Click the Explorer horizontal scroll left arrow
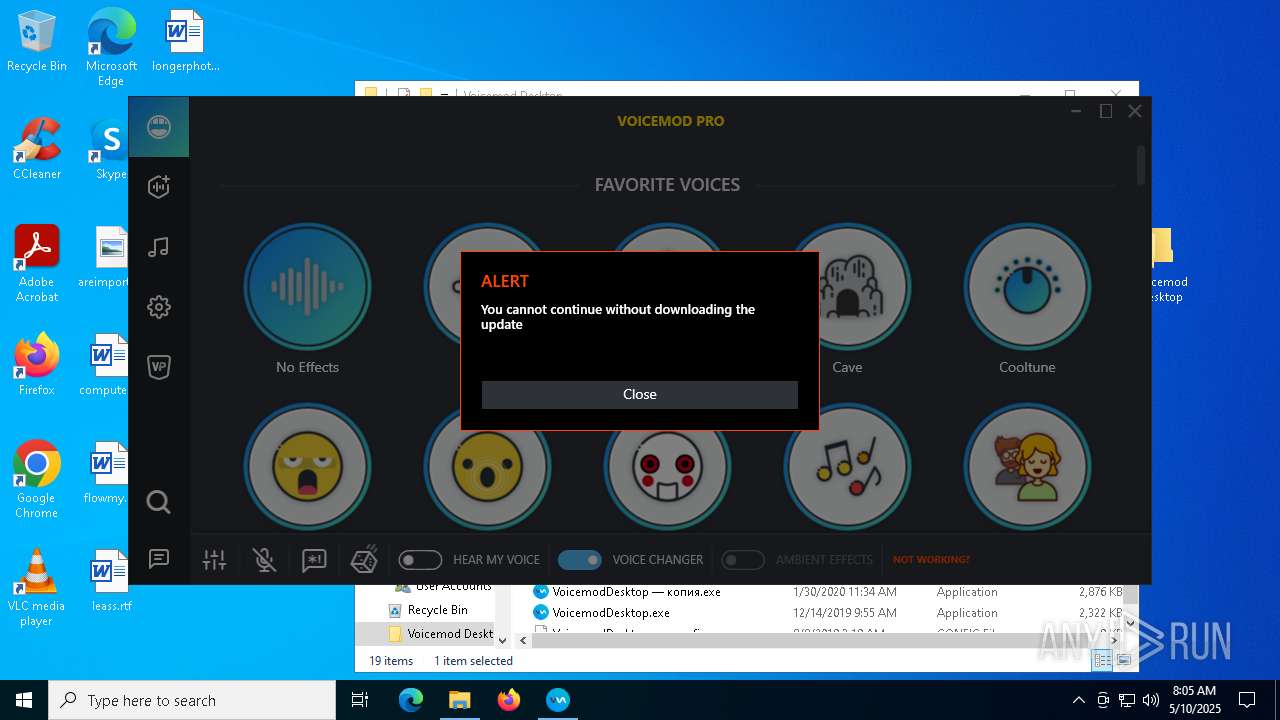This screenshot has width=1280, height=720. pos(521,640)
